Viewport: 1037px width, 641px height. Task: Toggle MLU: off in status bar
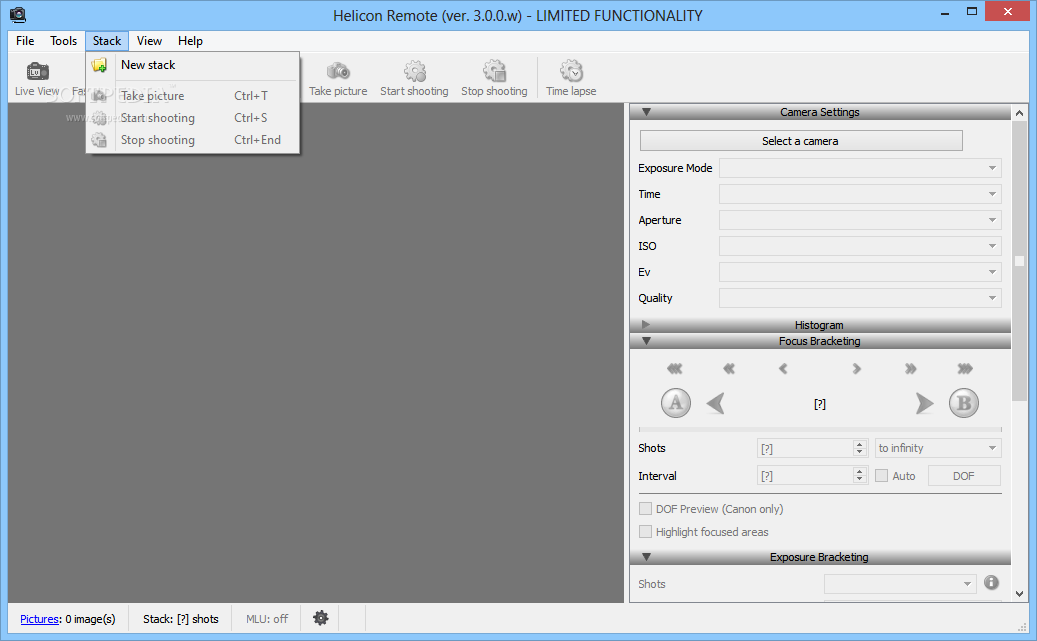pyautogui.click(x=267, y=619)
